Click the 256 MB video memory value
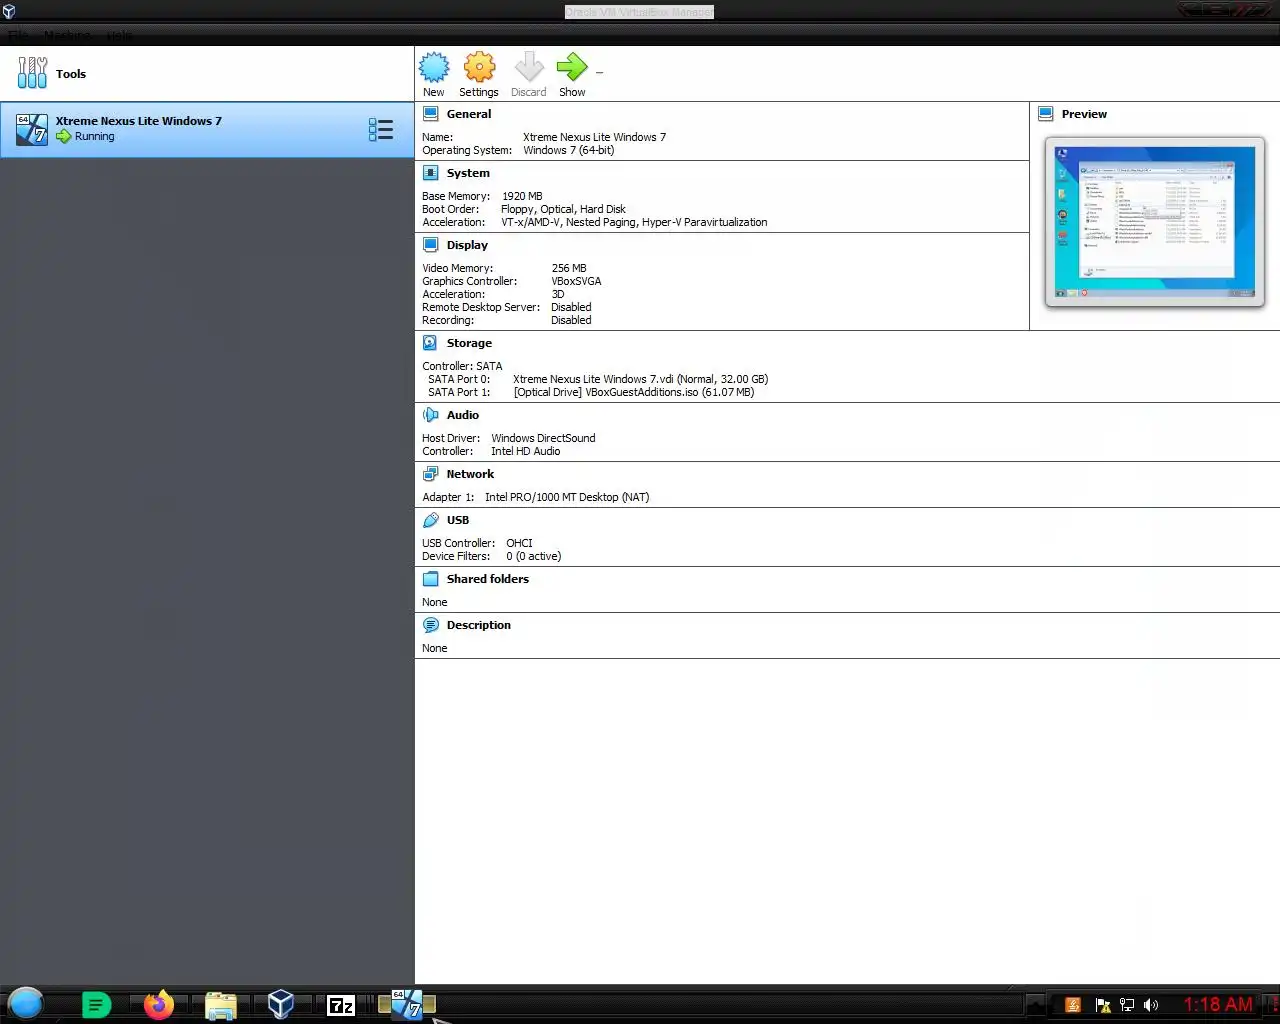The image size is (1280, 1024). coord(569,268)
